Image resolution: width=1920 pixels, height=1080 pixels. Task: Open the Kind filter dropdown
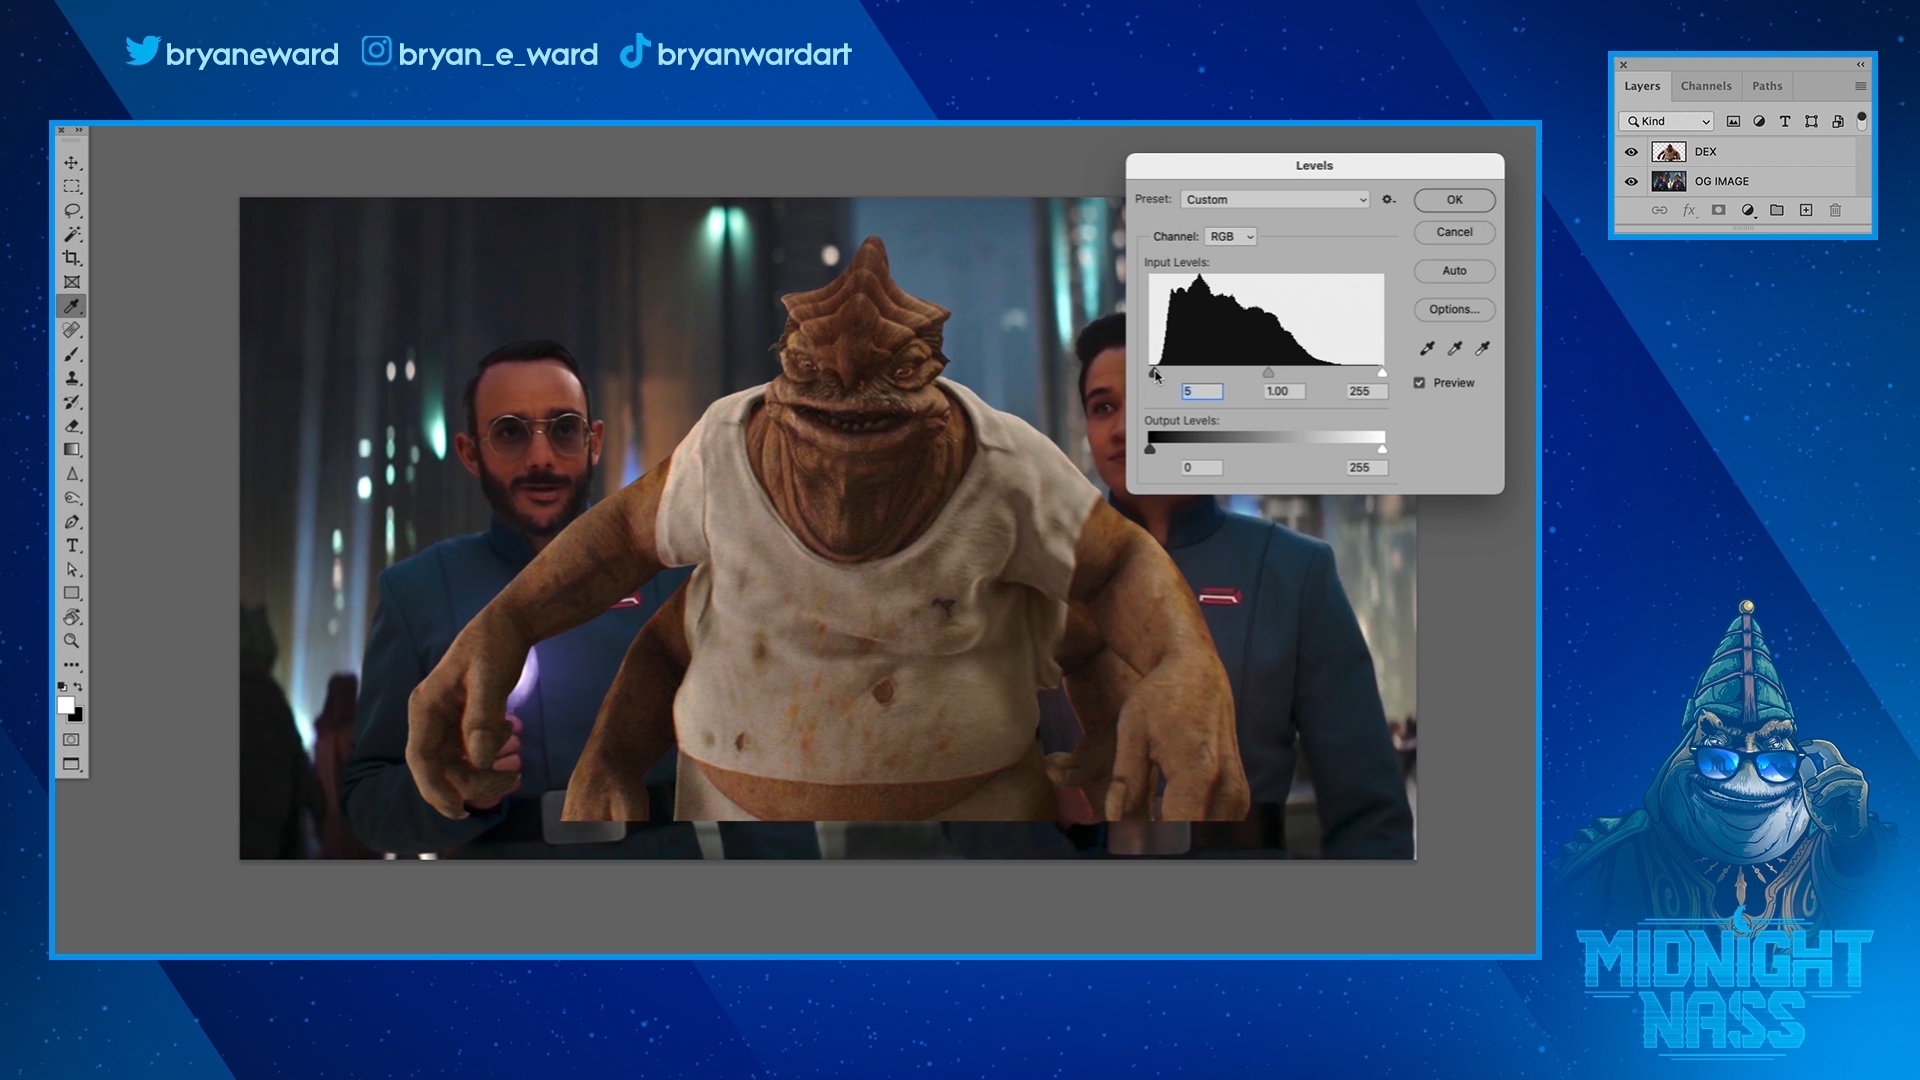click(x=1666, y=121)
